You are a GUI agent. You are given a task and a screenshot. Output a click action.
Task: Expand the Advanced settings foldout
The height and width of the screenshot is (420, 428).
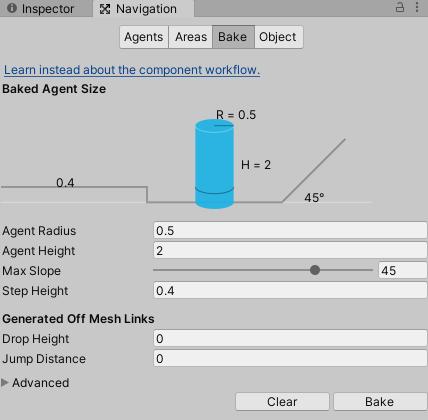(x=35, y=383)
